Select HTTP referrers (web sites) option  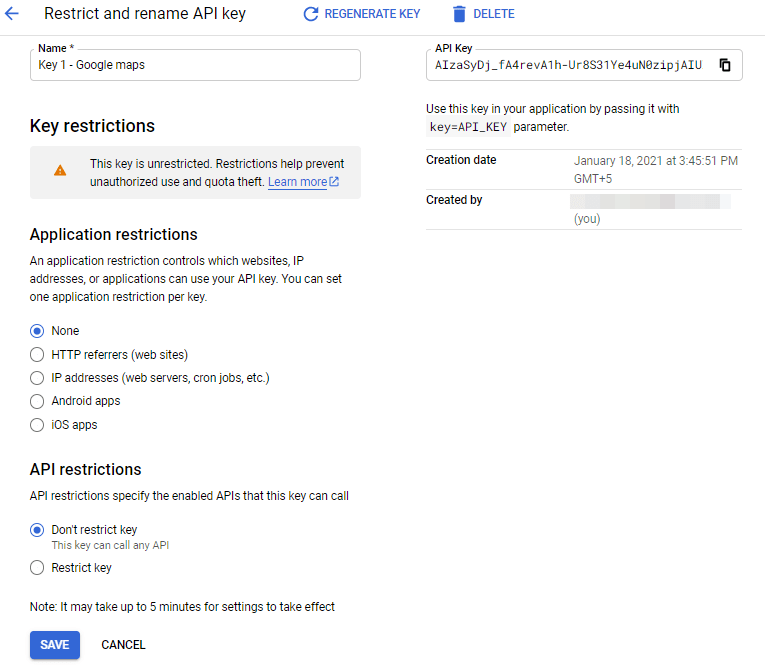pyautogui.click(x=37, y=354)
